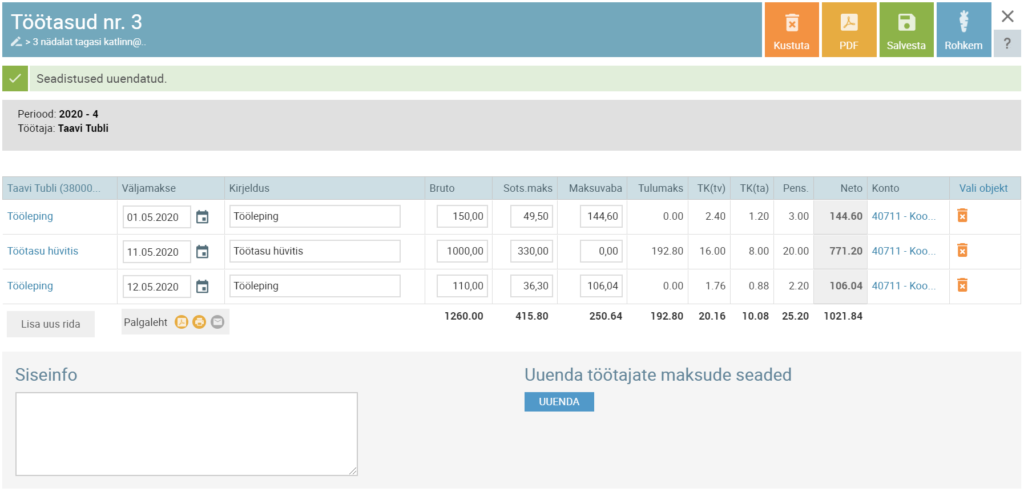
Task: Open the Töötasu hüvitis link
Action: (x=43, y=251)
